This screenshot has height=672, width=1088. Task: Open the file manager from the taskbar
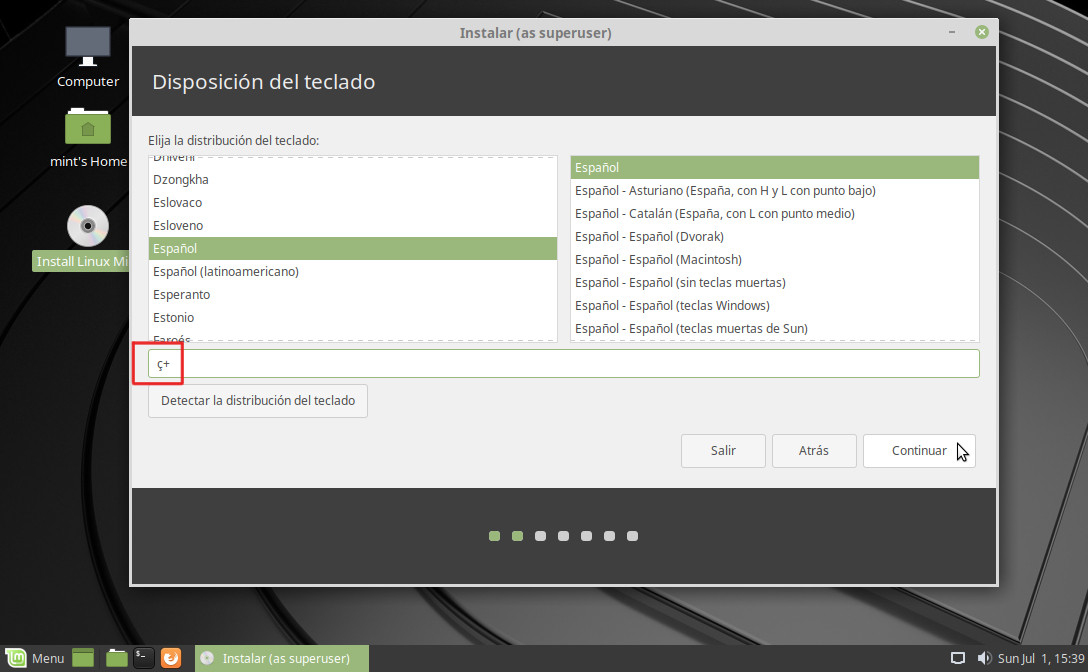[117, 658]
